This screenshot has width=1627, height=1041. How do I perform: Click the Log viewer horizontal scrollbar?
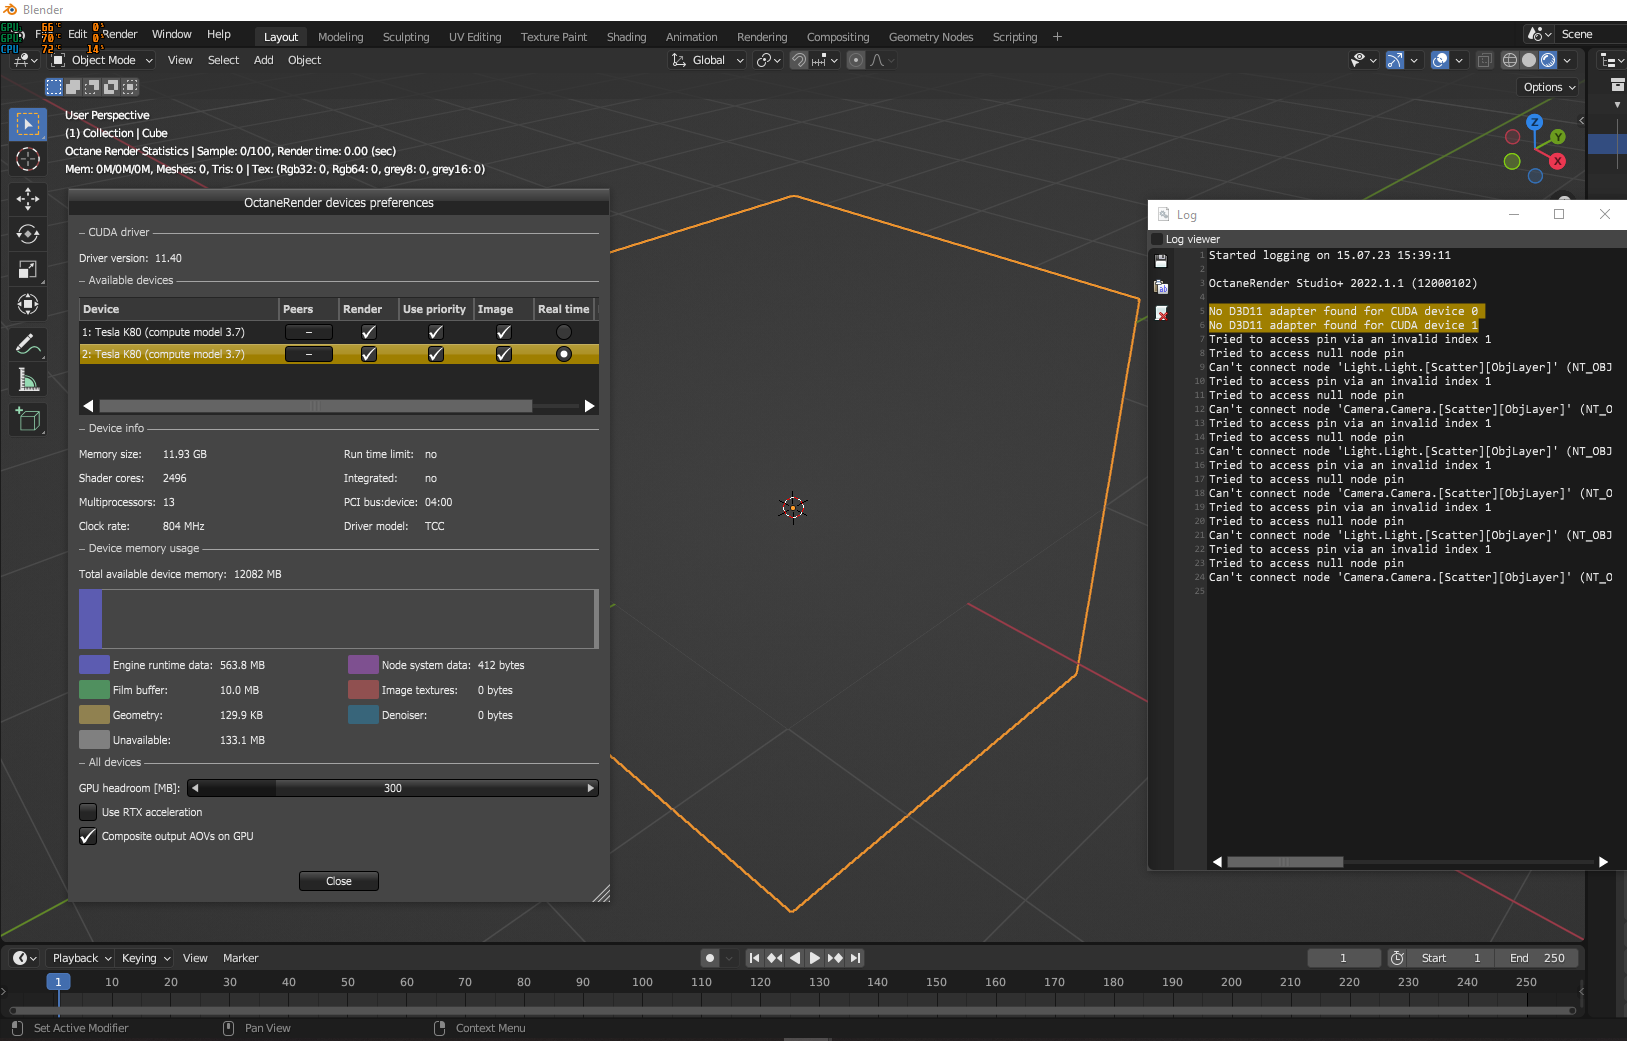tap(1285, 862)
